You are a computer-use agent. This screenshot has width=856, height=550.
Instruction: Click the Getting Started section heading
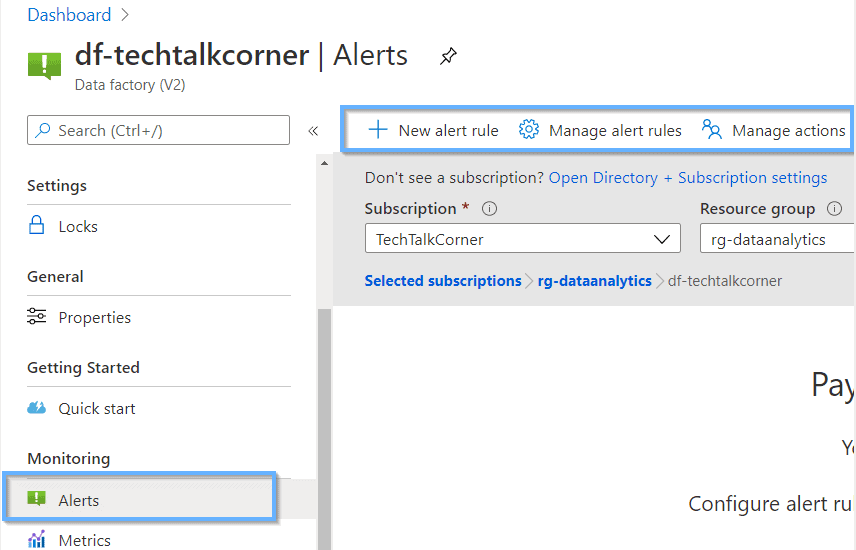click(x=84, y=368)
